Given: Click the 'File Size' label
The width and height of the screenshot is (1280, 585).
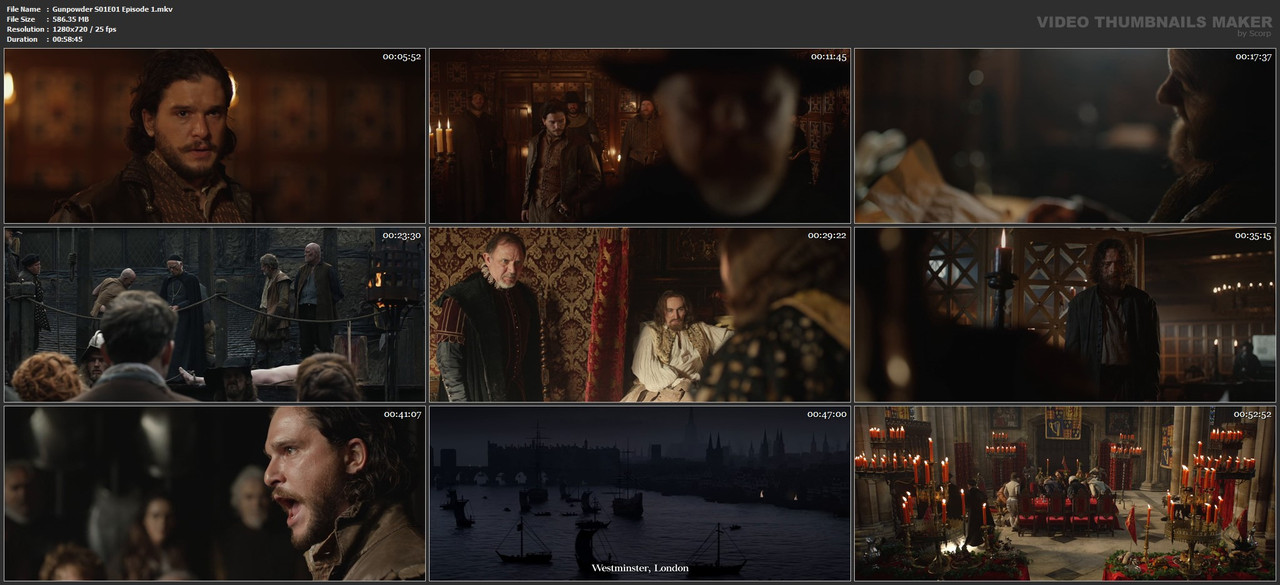Looking at the screenshot, I should pyautogui.click(x=21, y=19).
